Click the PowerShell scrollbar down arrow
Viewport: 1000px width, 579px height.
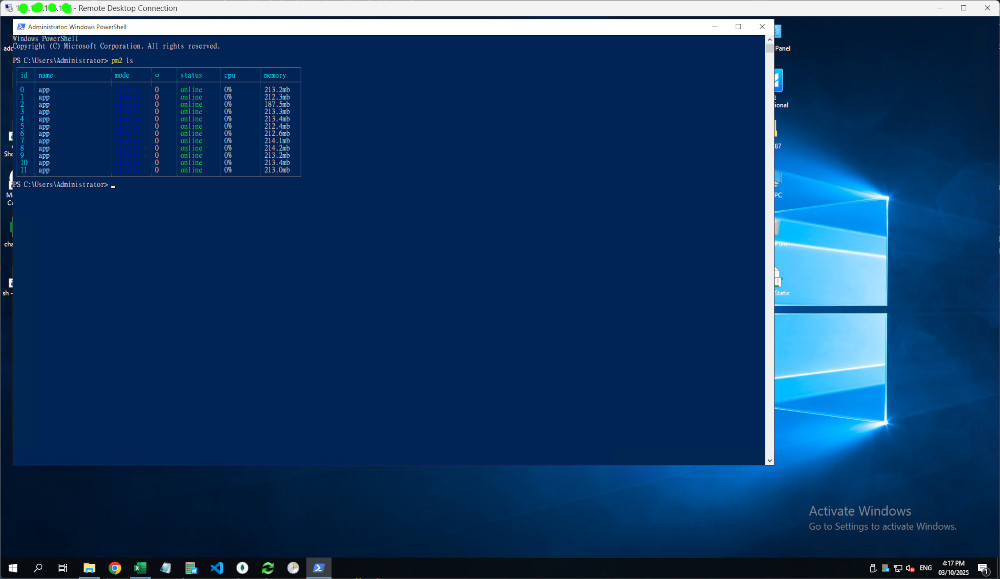769,460
